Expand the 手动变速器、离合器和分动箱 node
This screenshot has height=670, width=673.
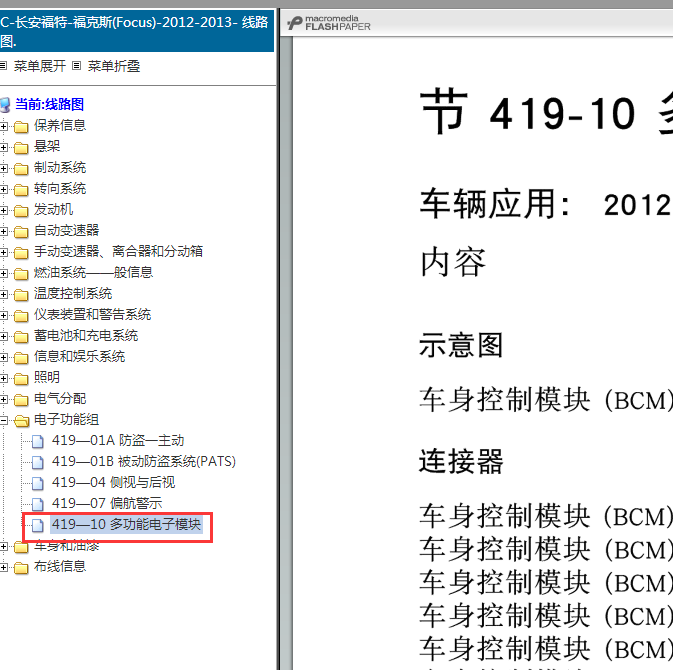pyautogui.click(x=3, y=252)
